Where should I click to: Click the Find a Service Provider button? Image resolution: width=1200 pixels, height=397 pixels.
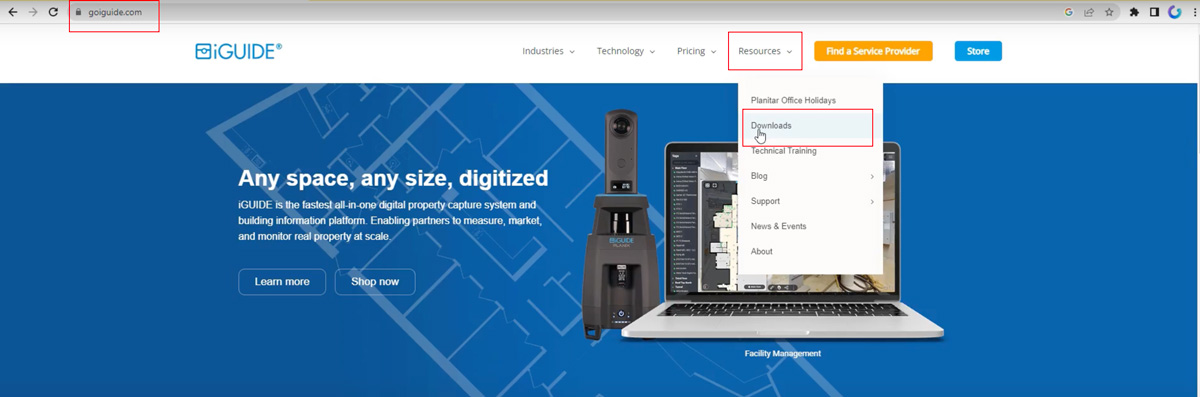pos(873,51)
